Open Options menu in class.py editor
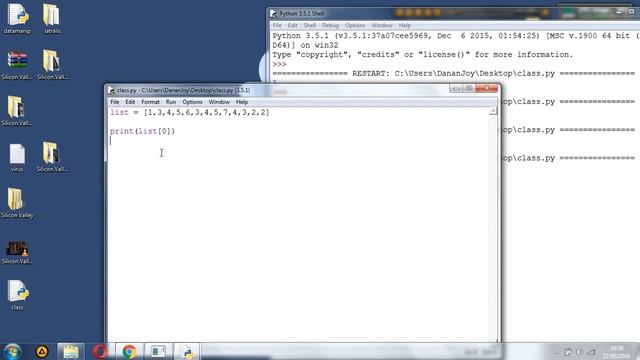The width and height of the screenshot is (640, 360). pyautogui.click(x=192, y=102)
